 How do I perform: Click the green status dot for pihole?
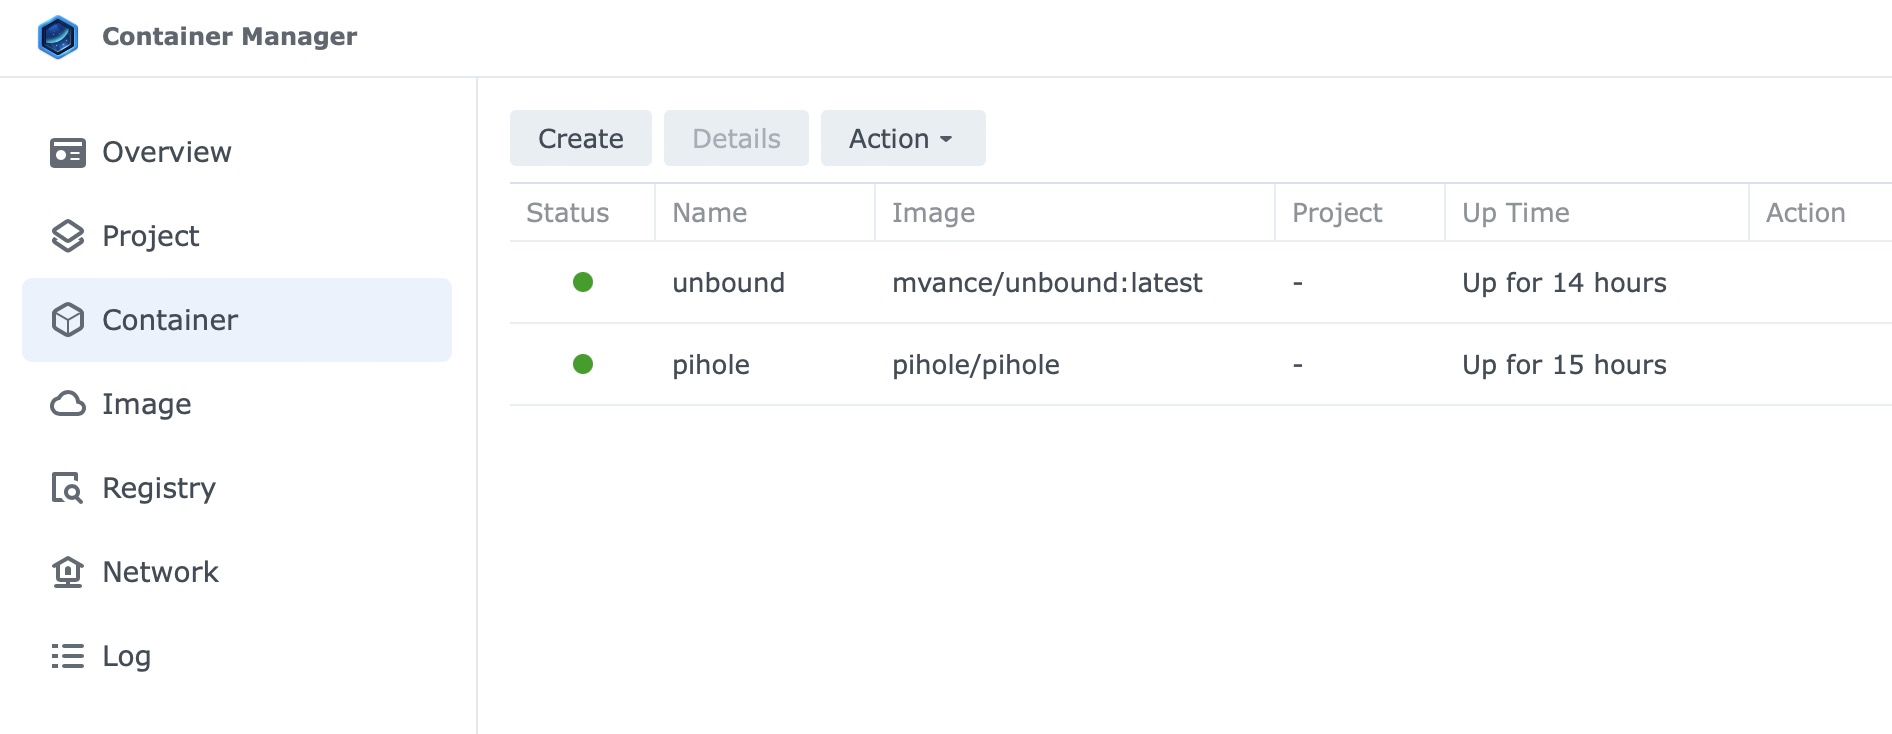click(583, 364)
